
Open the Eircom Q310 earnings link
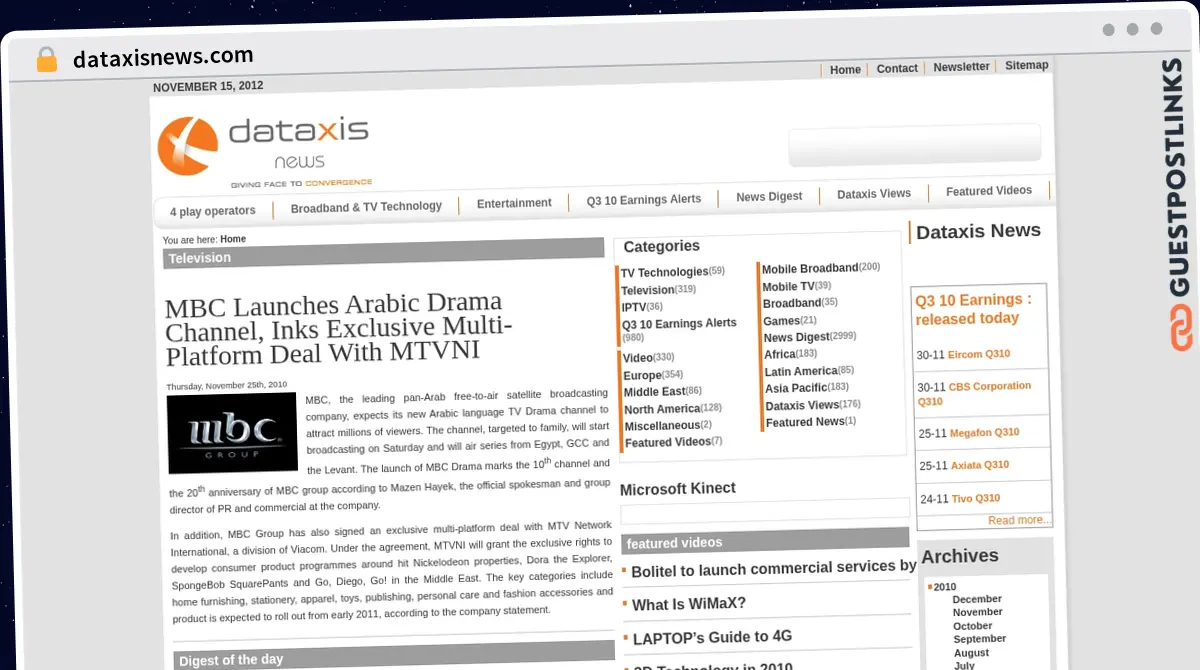[x=979, y=354]
